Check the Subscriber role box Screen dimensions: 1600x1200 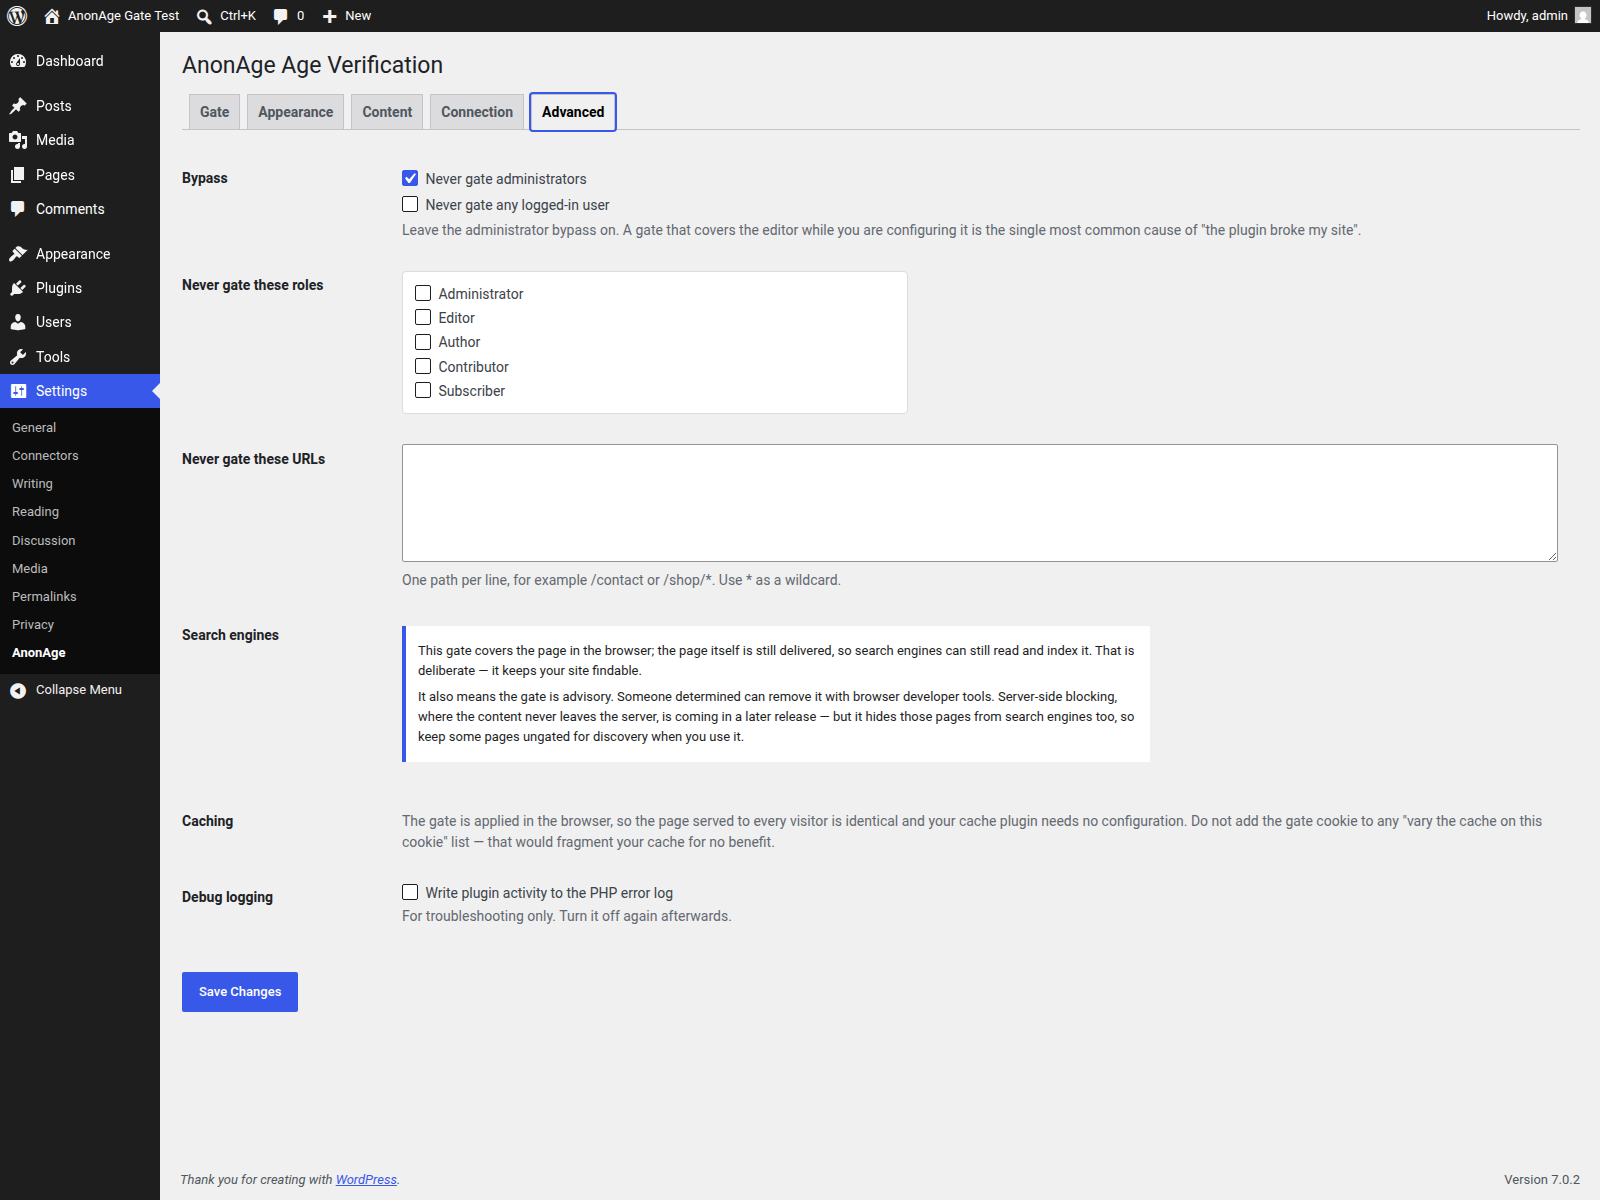tap(423, 390)
